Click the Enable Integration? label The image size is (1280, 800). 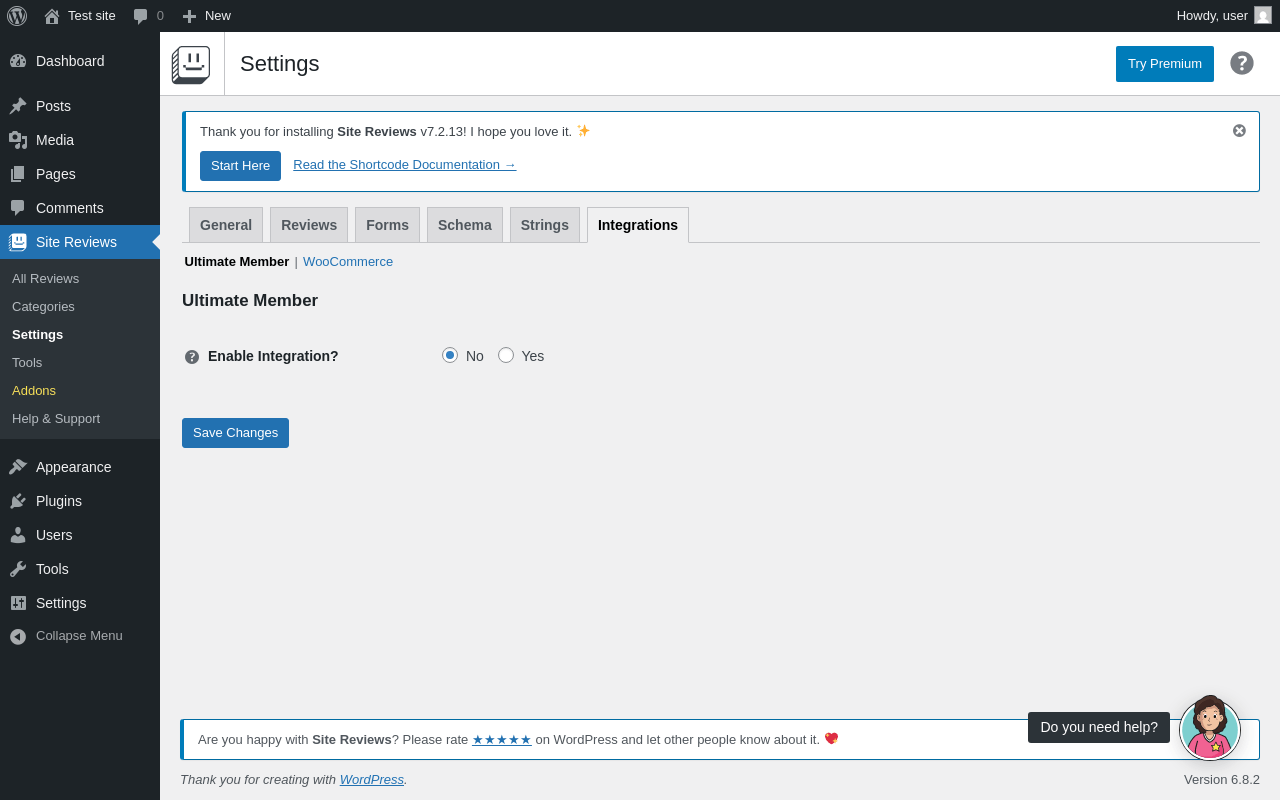point(273,356)
